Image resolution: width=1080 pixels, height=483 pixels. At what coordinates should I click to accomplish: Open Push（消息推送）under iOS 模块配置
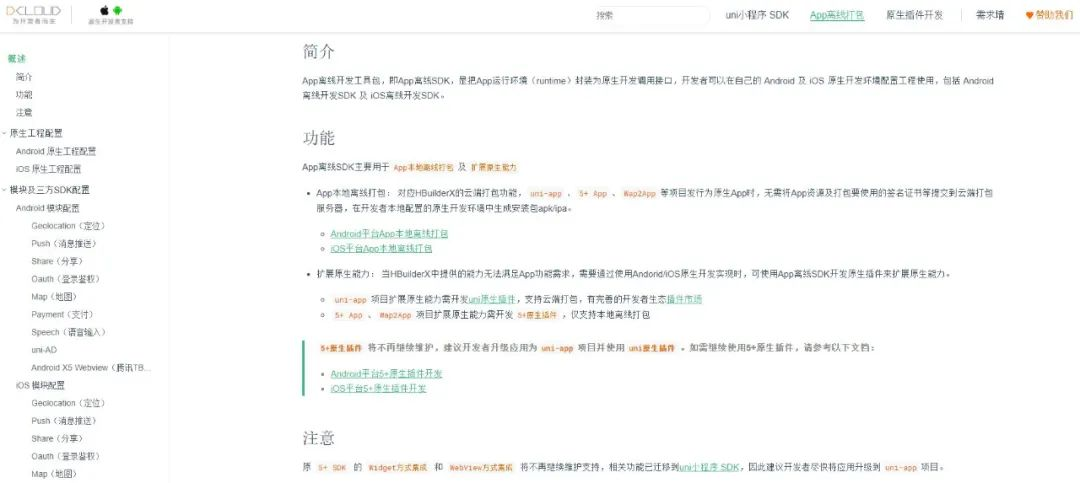63,422
